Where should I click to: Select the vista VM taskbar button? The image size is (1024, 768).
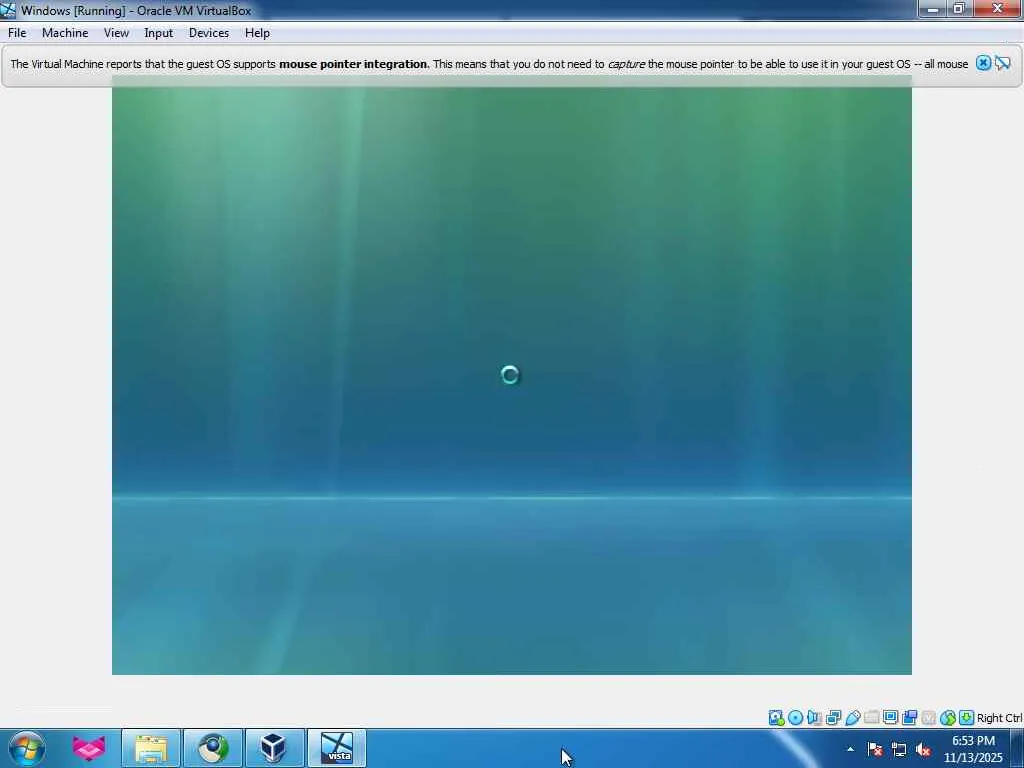[336, 748]
